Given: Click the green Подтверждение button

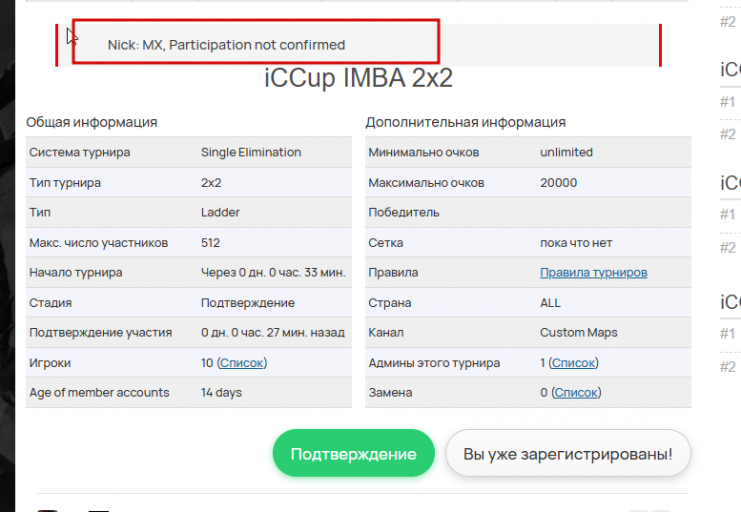Looking at the screenshot, I should [x=353, y=454].
